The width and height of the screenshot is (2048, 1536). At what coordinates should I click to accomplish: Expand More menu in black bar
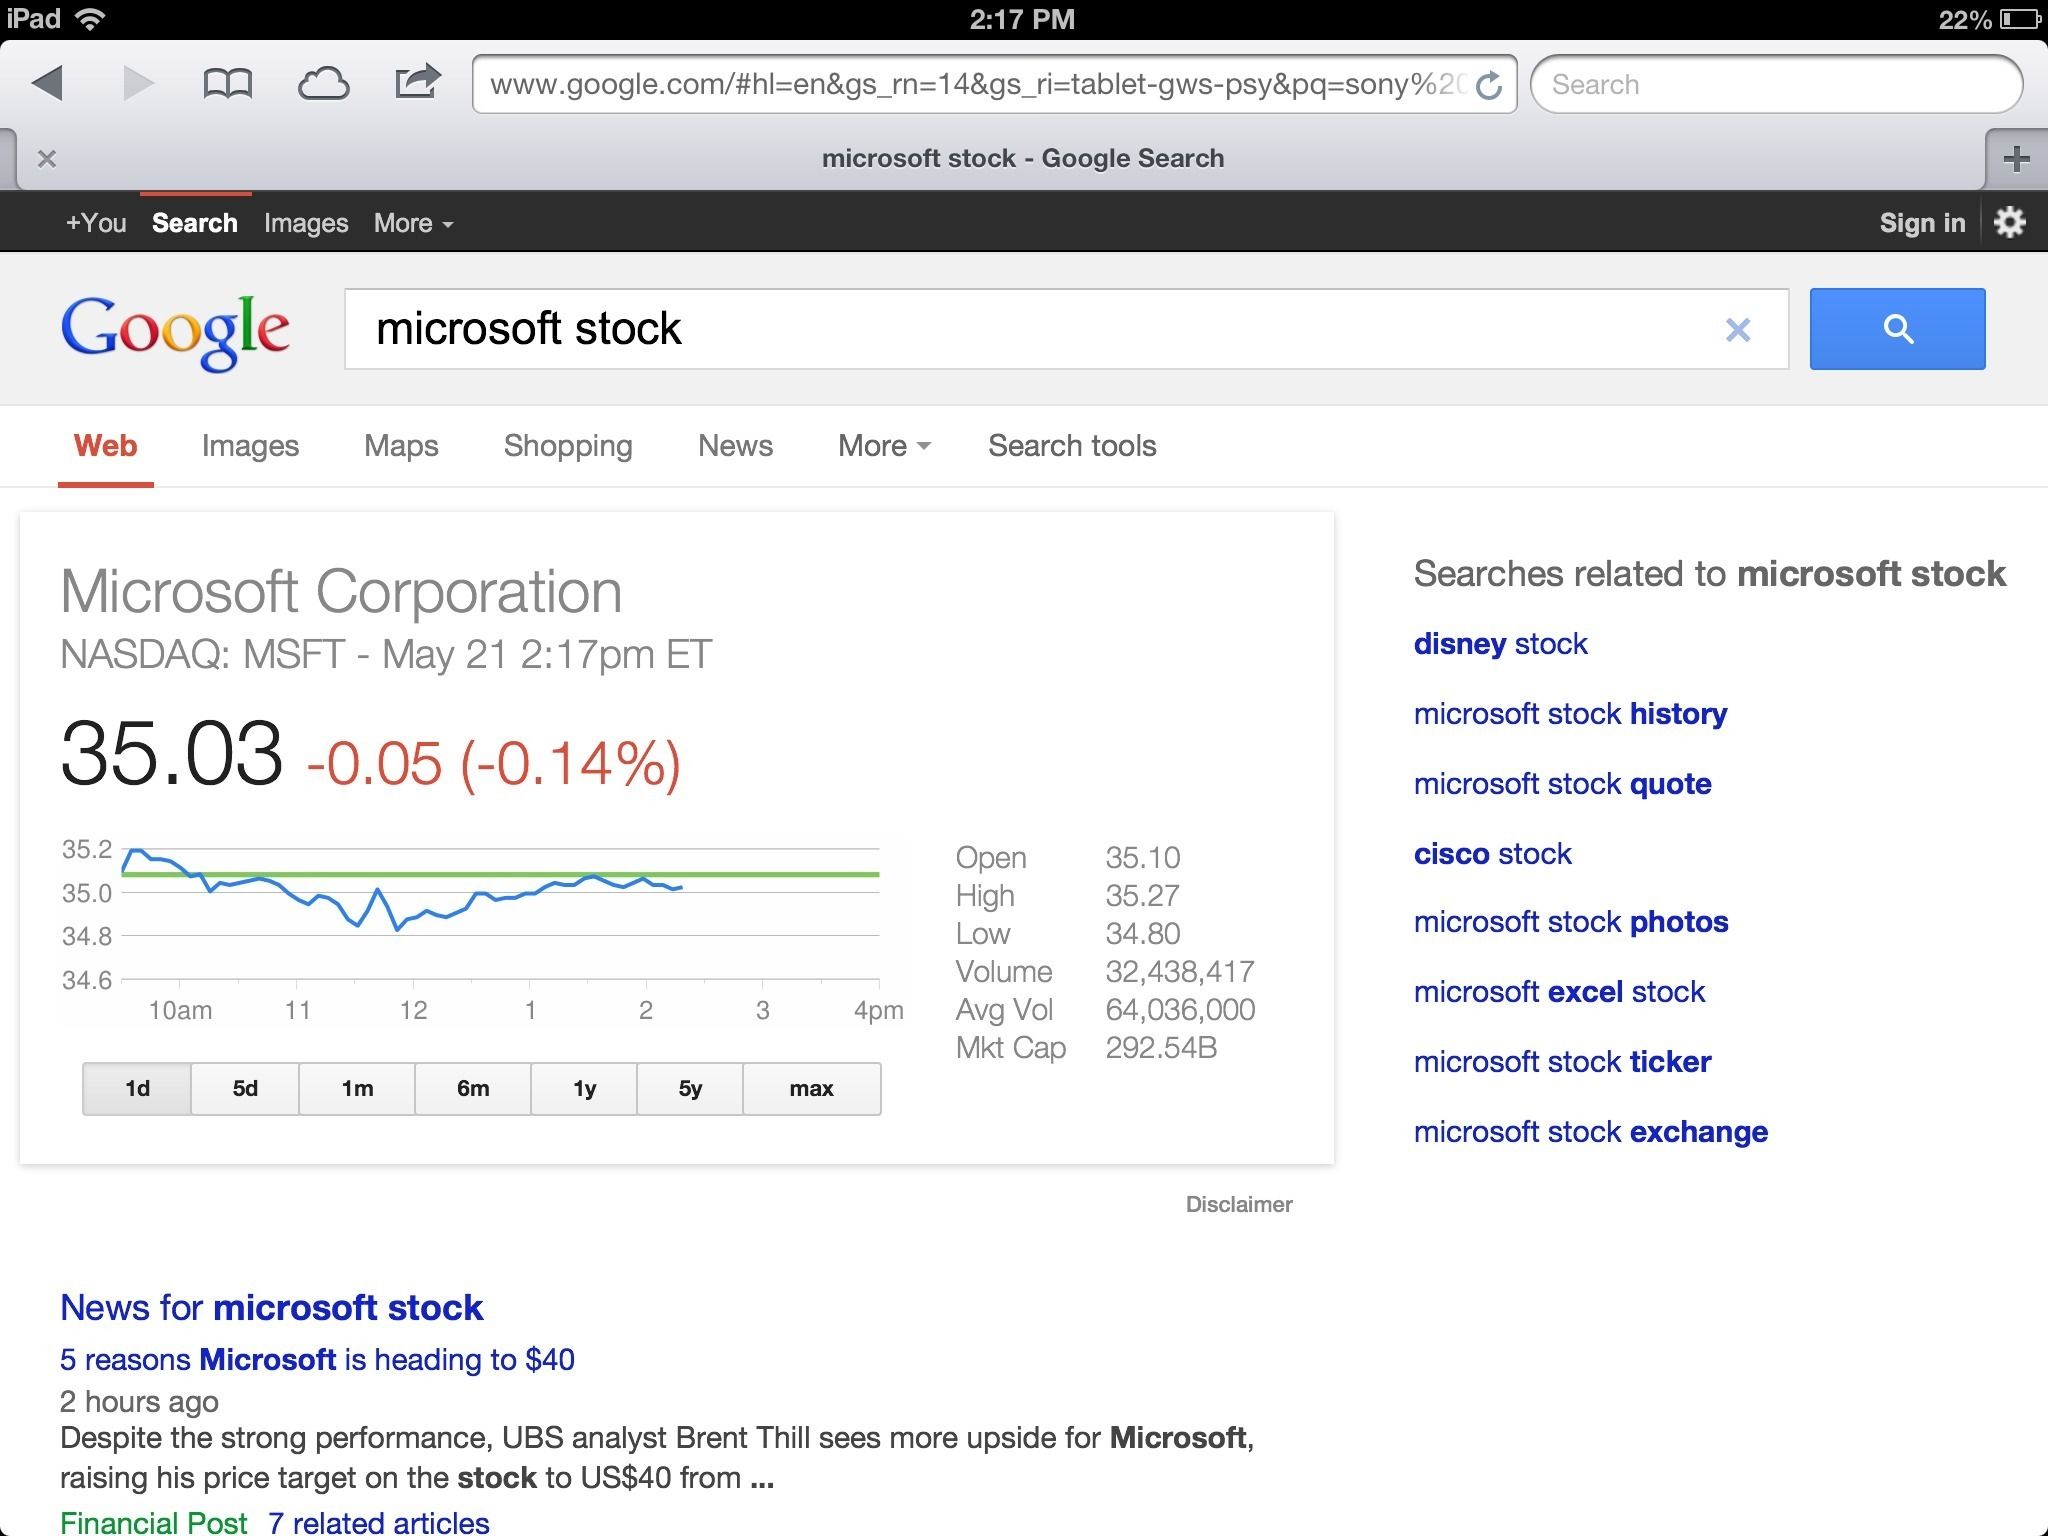(x=413, y=223)
